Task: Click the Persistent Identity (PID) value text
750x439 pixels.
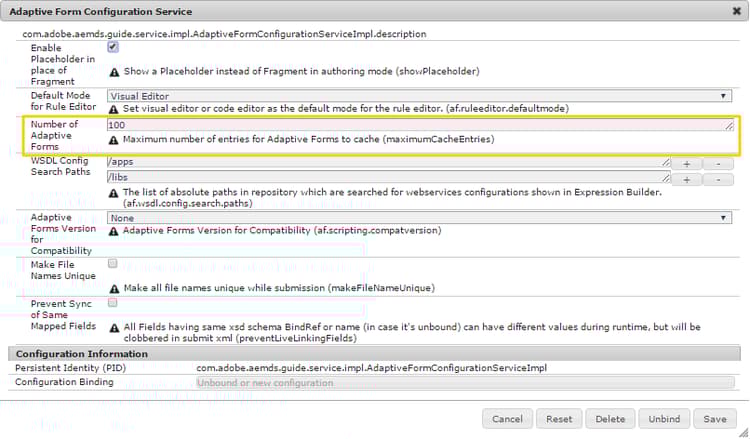Action: (x=372, y=368)
